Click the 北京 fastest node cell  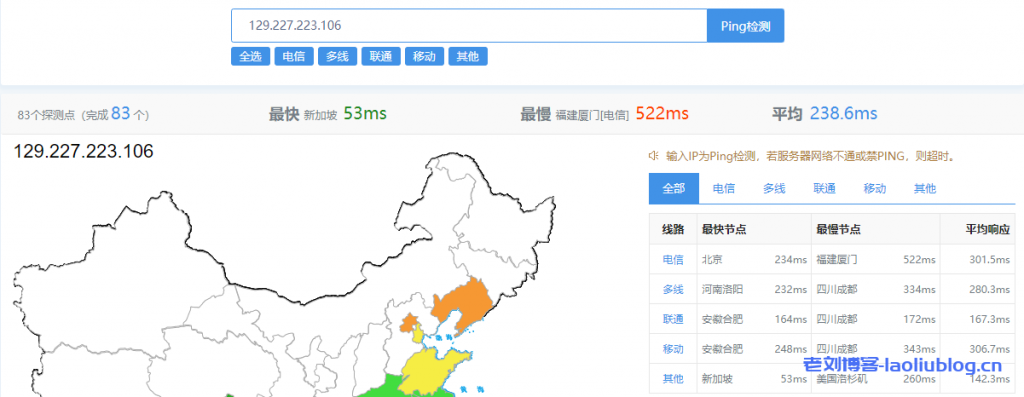[x=712, y=259]
